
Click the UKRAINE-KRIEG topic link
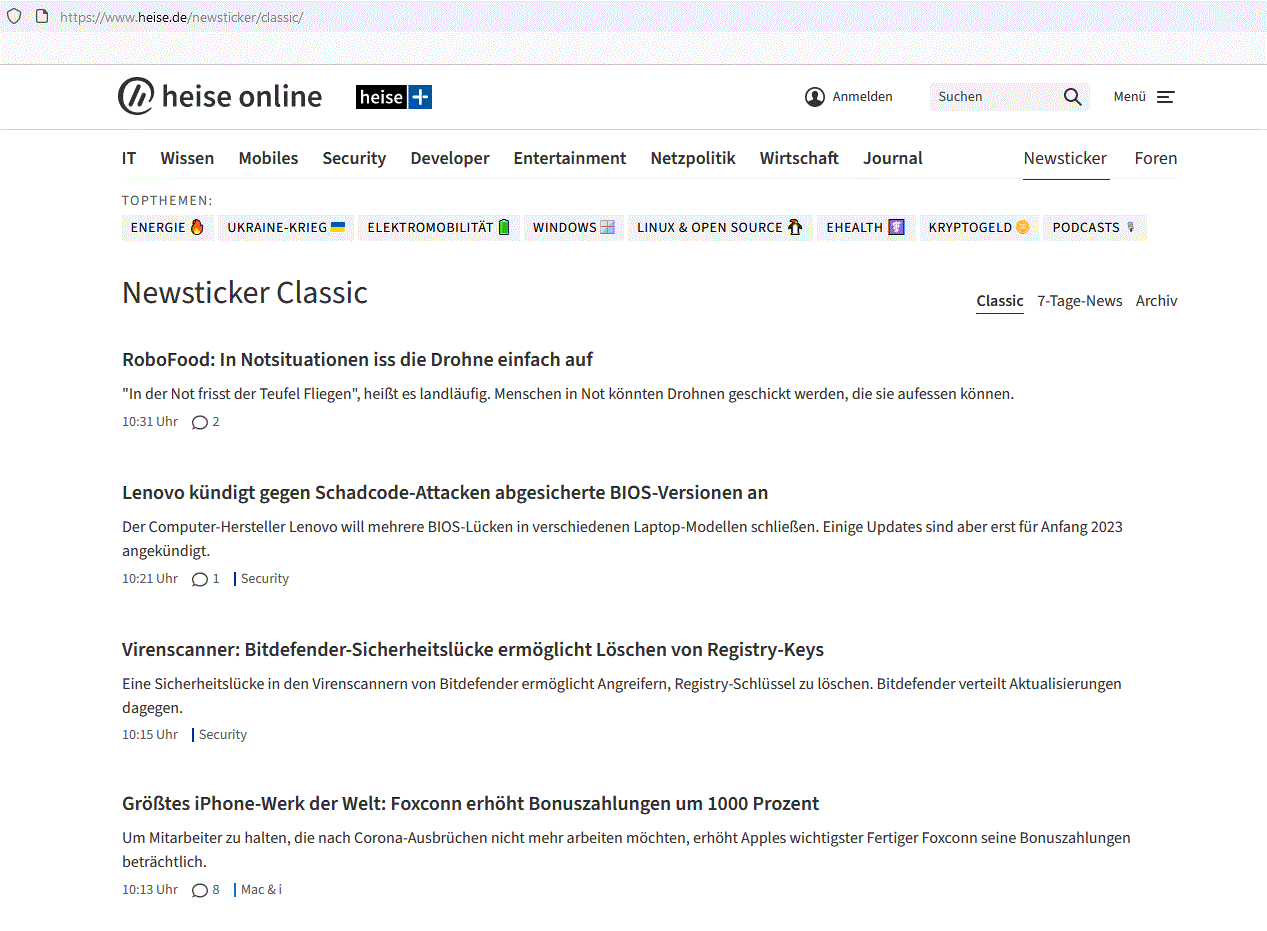(285, 227)
